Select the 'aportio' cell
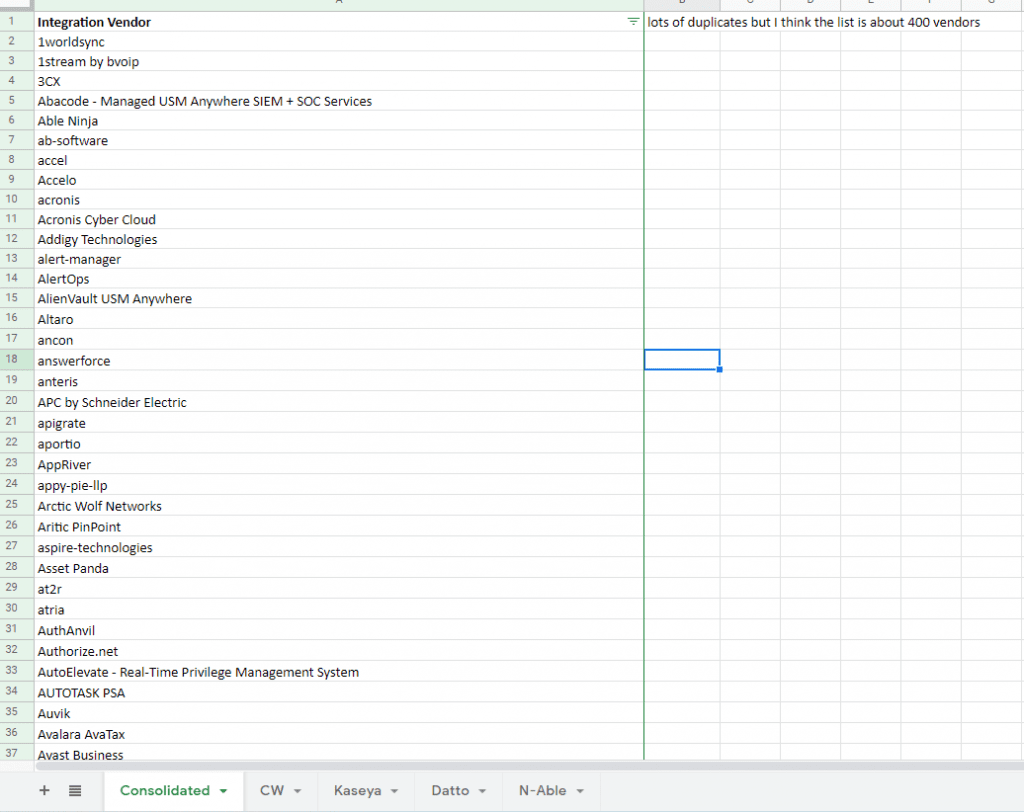 click(339, 443)
